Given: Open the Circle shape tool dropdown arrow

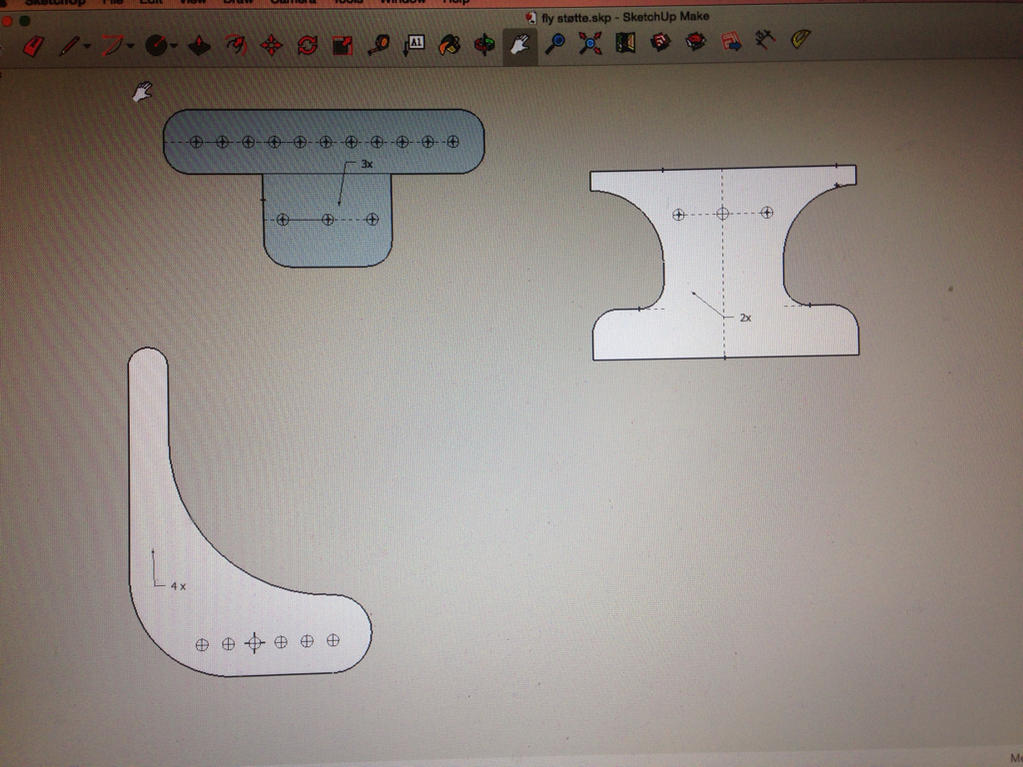Looking at the screenshot, I should tap(174, 46).
